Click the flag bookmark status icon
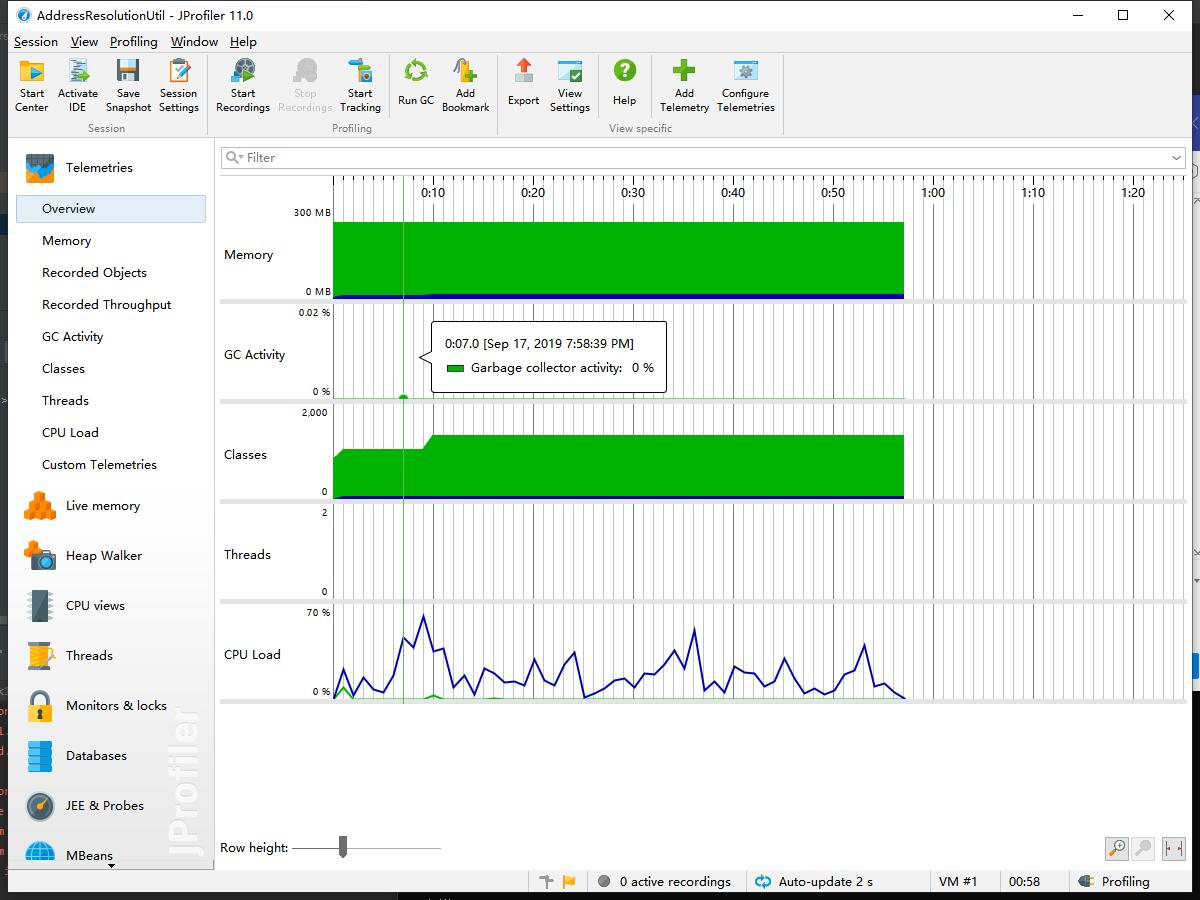This screenshot has width=1200, height=900. [569, 881]
